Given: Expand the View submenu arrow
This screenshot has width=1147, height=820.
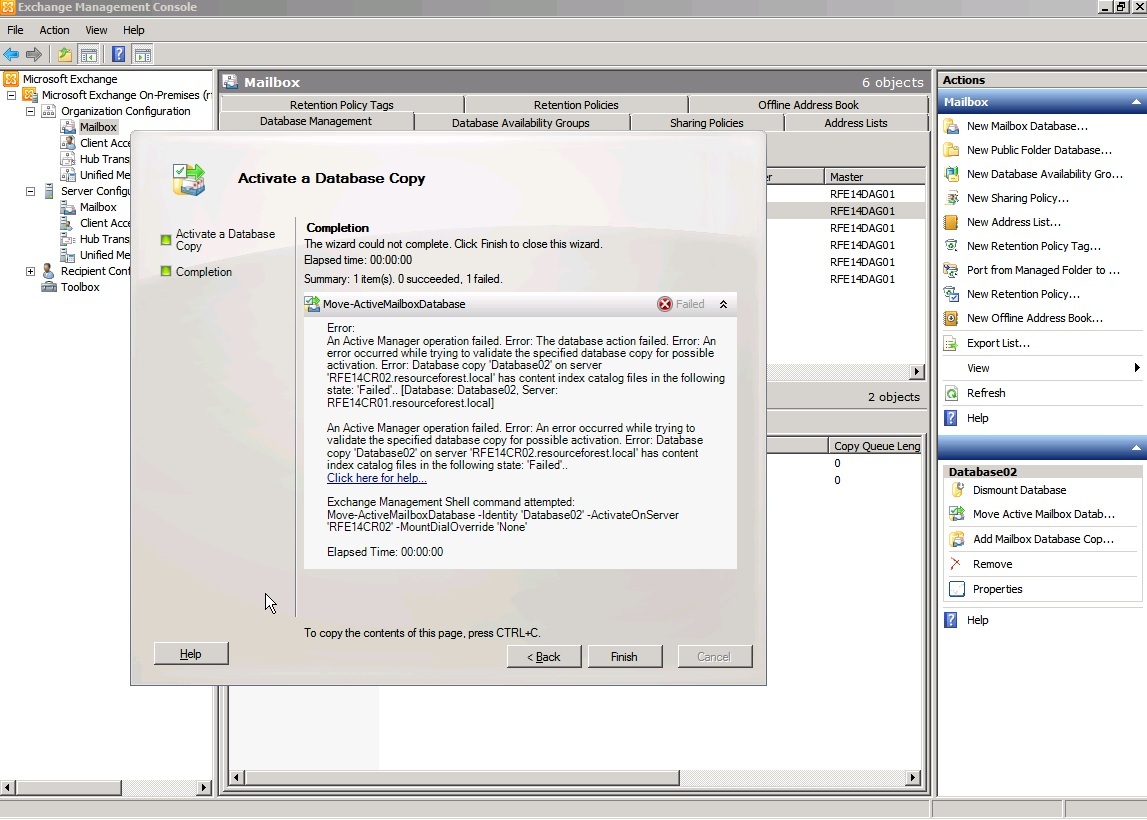Looking at the screenshot, I should tap(1137, 368).
